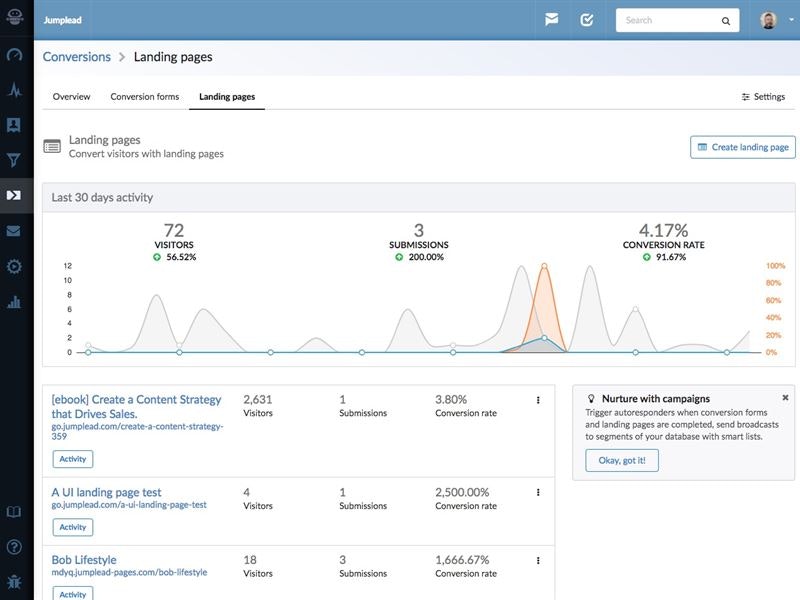Open messages using the envelope icon in header
Viewport: 800px width, 600px height.
pos(553,19)
